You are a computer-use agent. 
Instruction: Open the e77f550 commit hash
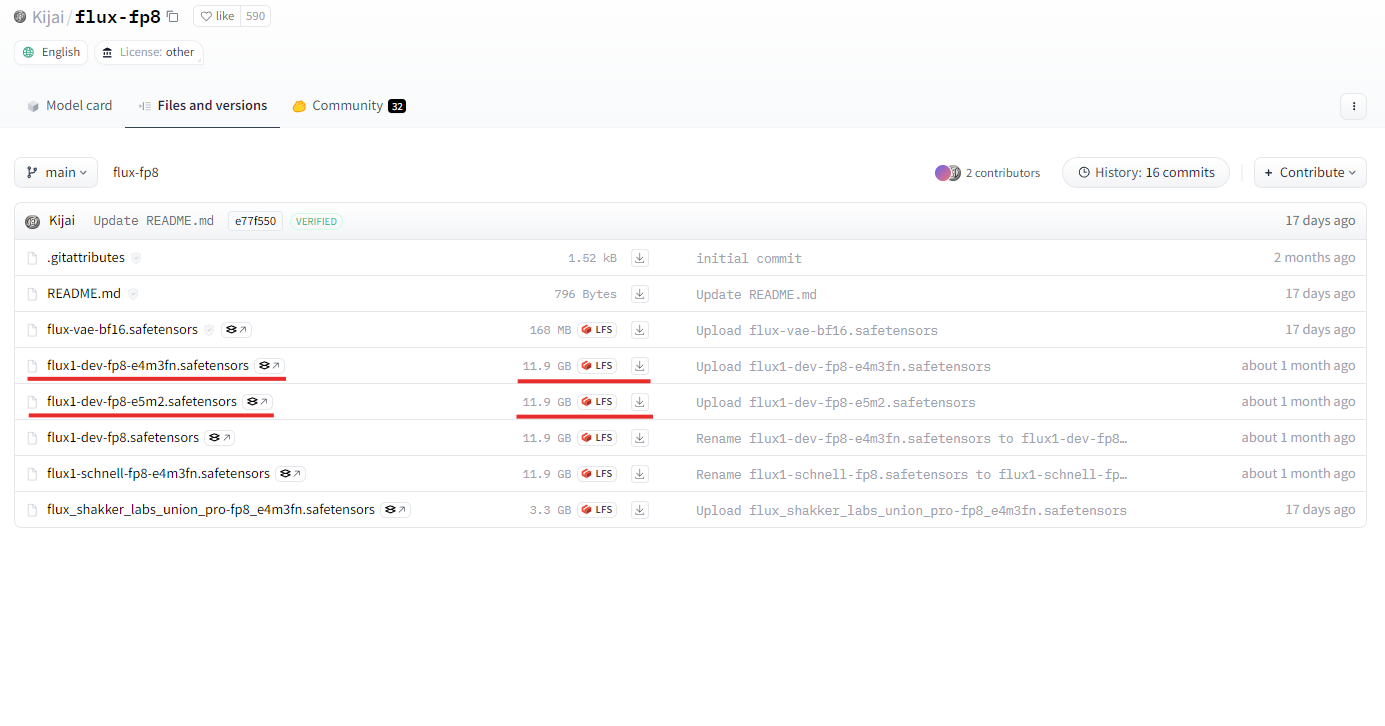point(255,221)
